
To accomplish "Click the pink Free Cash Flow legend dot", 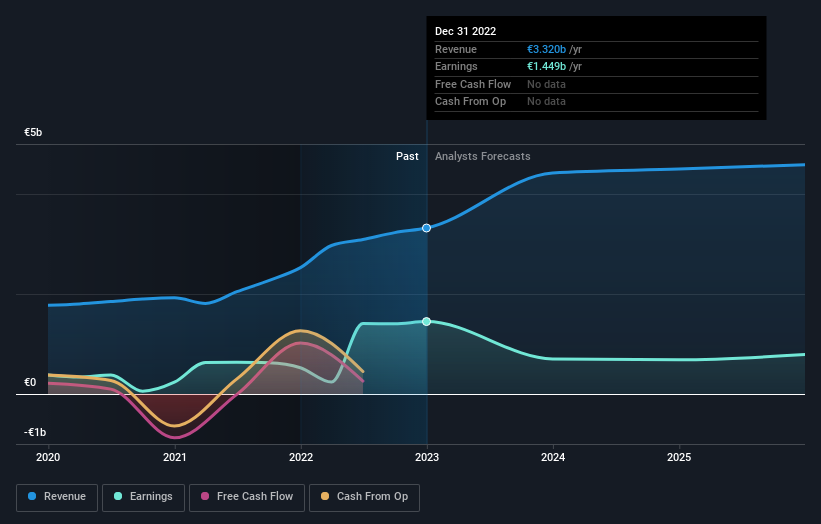I will click(205, 496).
